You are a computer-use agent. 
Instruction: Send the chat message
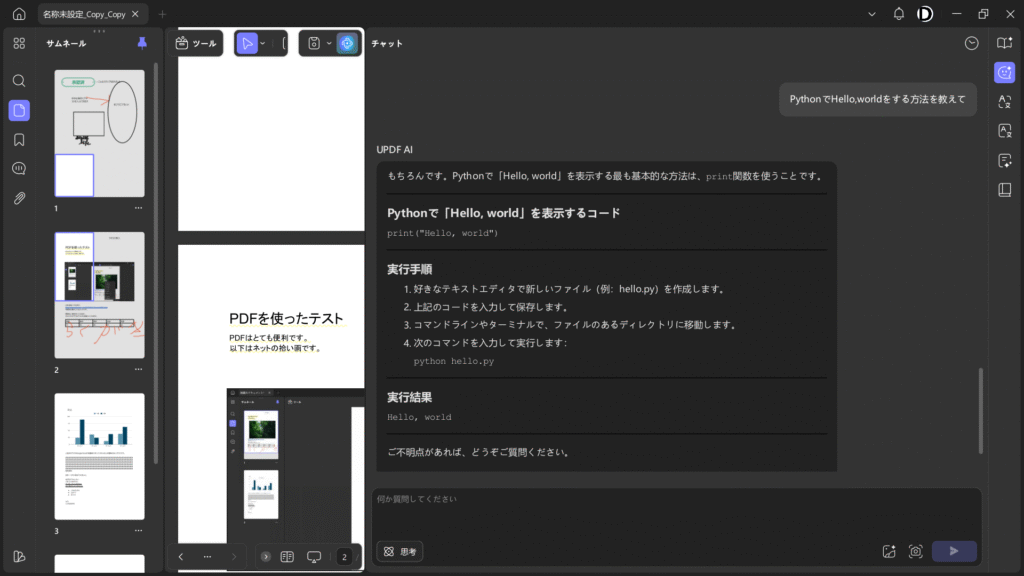tap(953, 551)
